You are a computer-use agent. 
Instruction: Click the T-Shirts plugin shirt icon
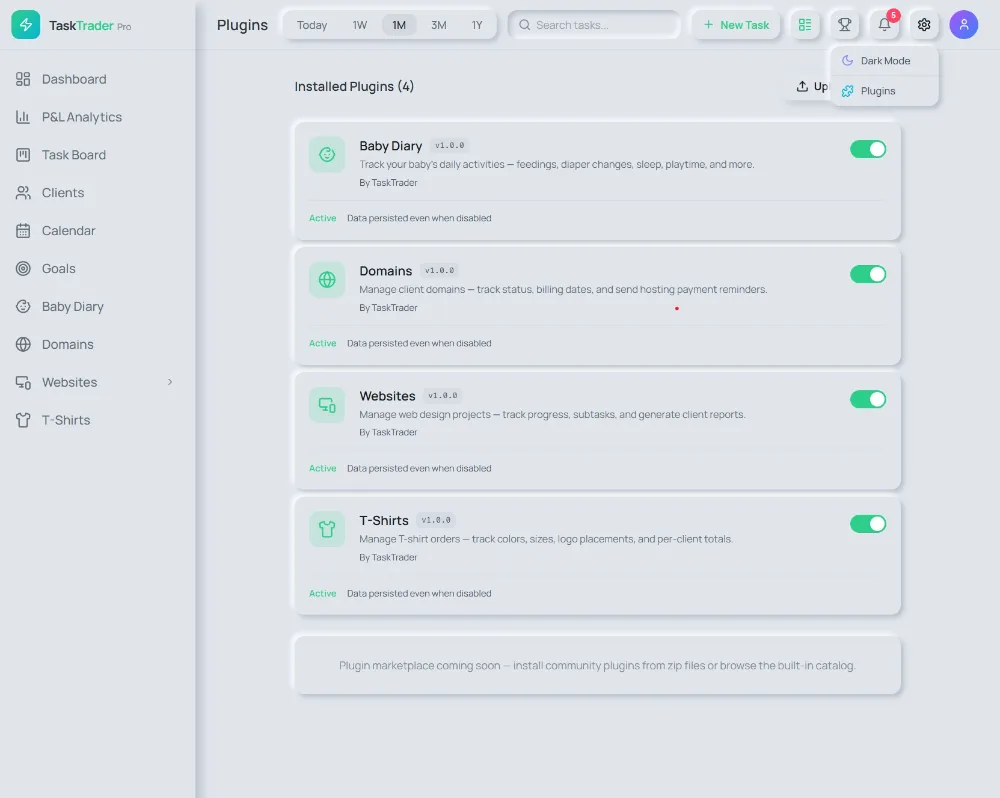point(327,529)
